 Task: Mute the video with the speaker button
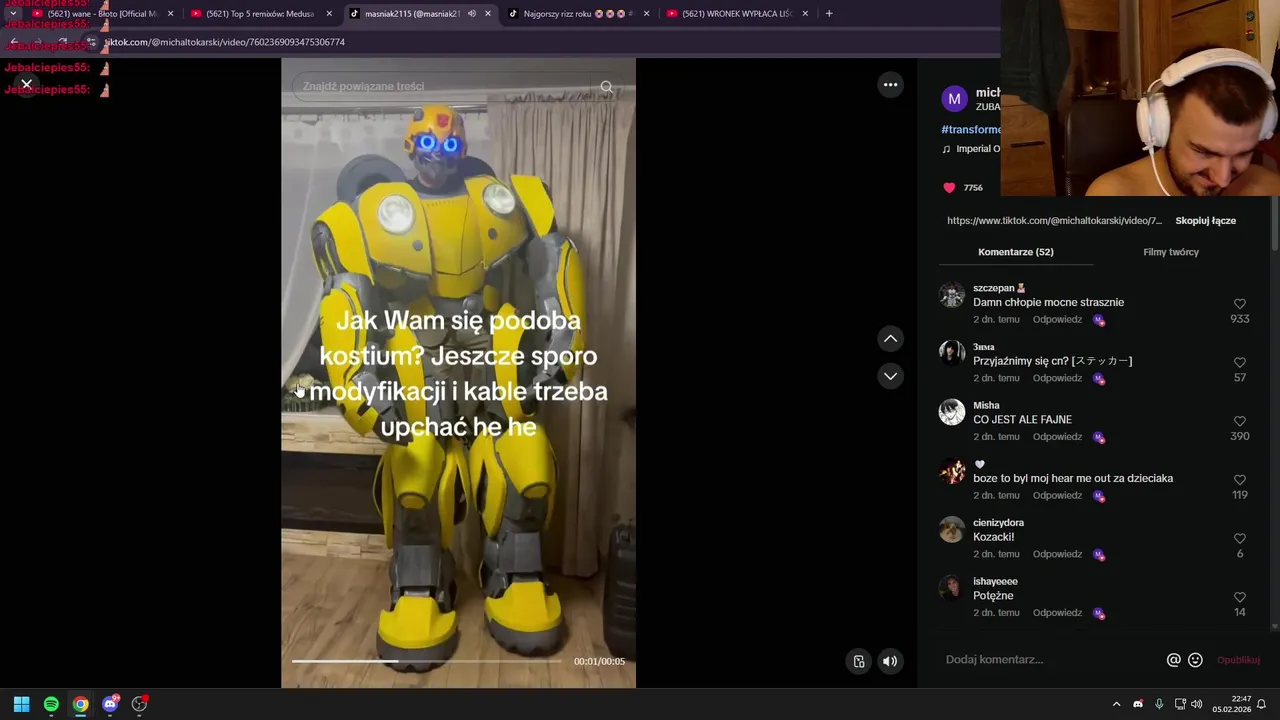[x=889, y=661]
